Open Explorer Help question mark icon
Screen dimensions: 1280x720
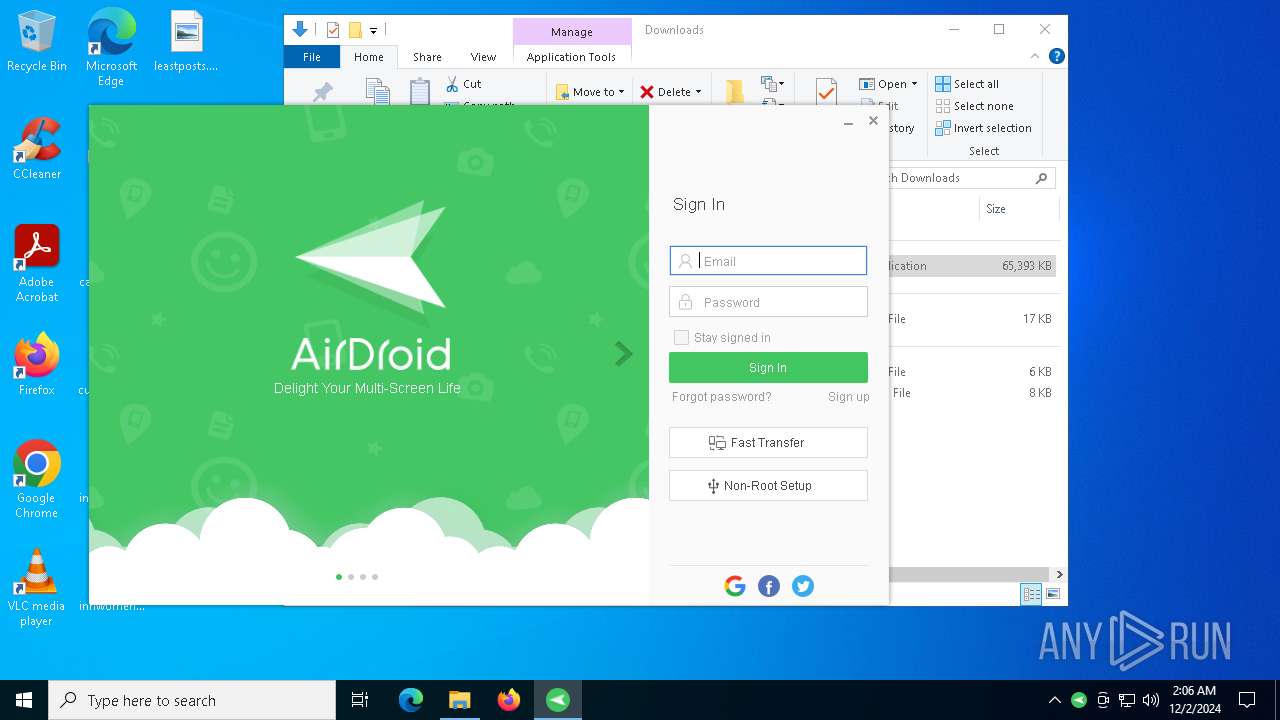tap(1057, 56)
